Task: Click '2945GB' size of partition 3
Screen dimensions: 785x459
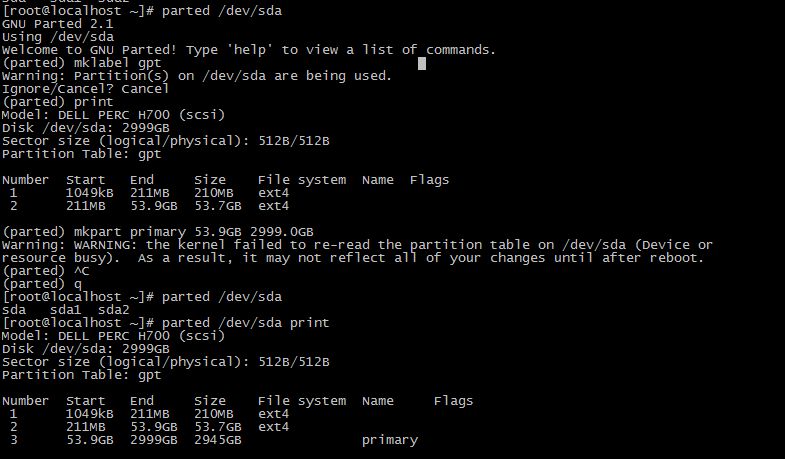Action: point(218,440)
